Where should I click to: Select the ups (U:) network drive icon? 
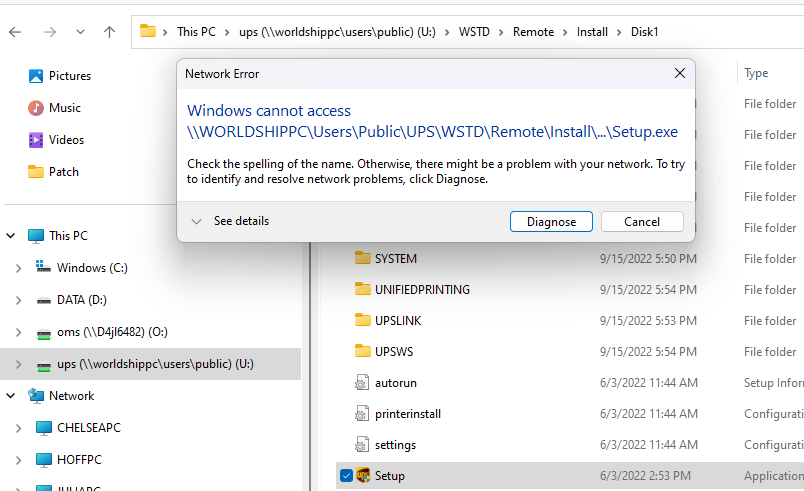coord(44,366)
